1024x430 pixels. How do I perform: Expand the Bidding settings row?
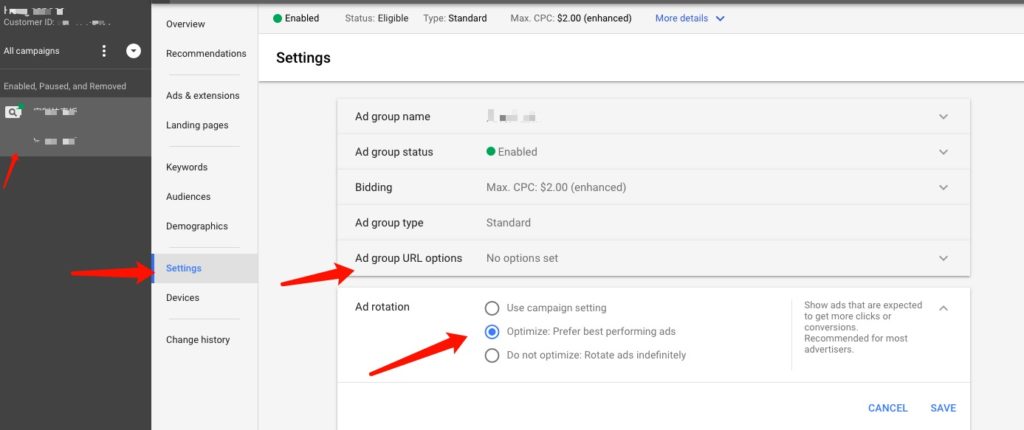click(942, 187)
